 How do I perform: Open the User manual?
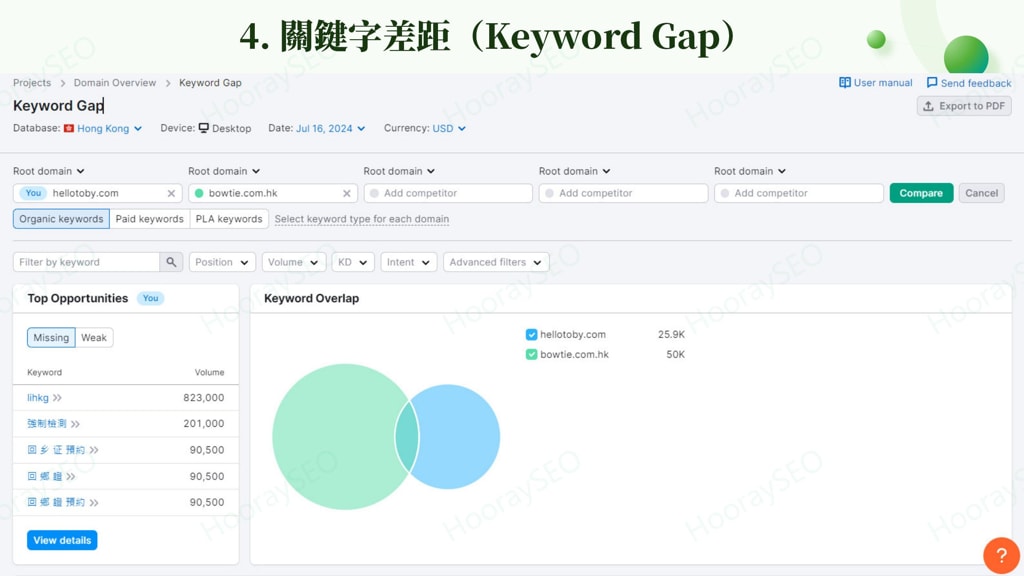click(876, 83)
